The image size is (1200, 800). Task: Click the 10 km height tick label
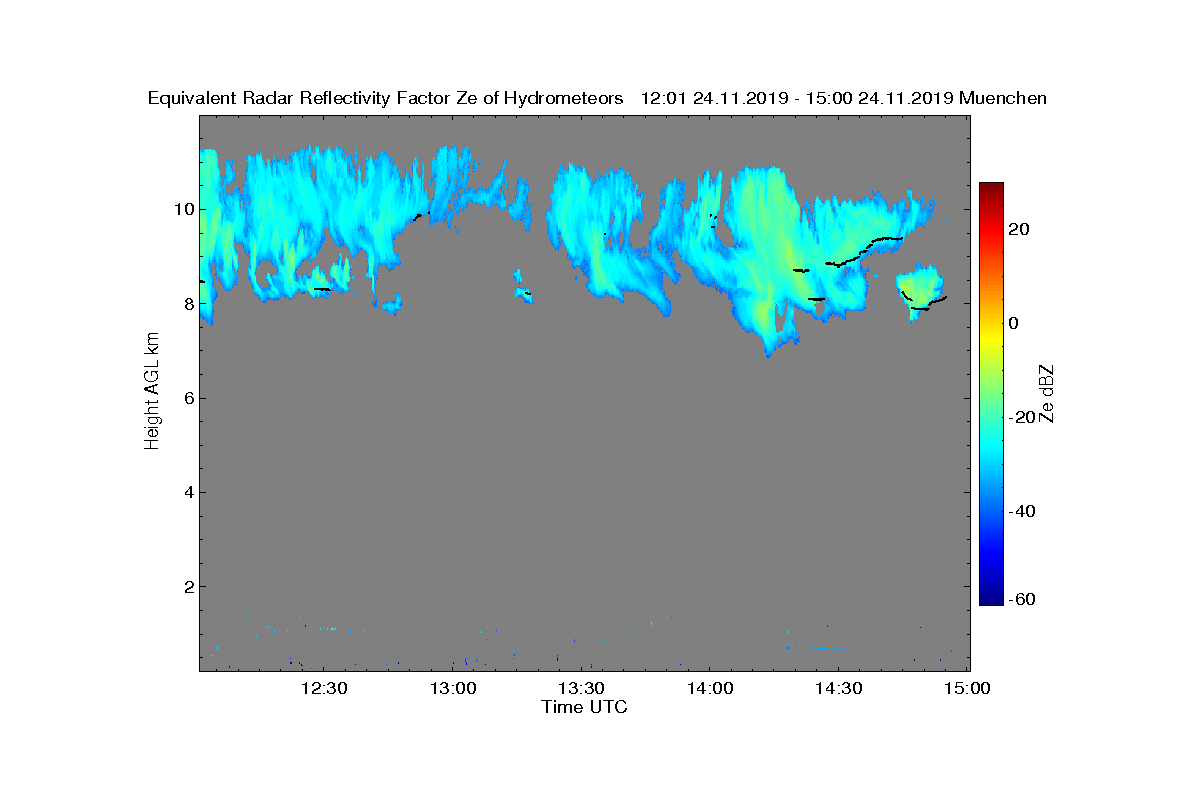(x=185, y=209)
